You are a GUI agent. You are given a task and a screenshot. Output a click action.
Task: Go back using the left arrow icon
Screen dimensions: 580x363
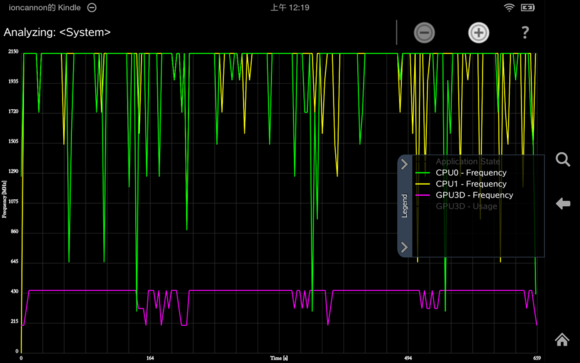pyautogui.click(x=563, y=204)
